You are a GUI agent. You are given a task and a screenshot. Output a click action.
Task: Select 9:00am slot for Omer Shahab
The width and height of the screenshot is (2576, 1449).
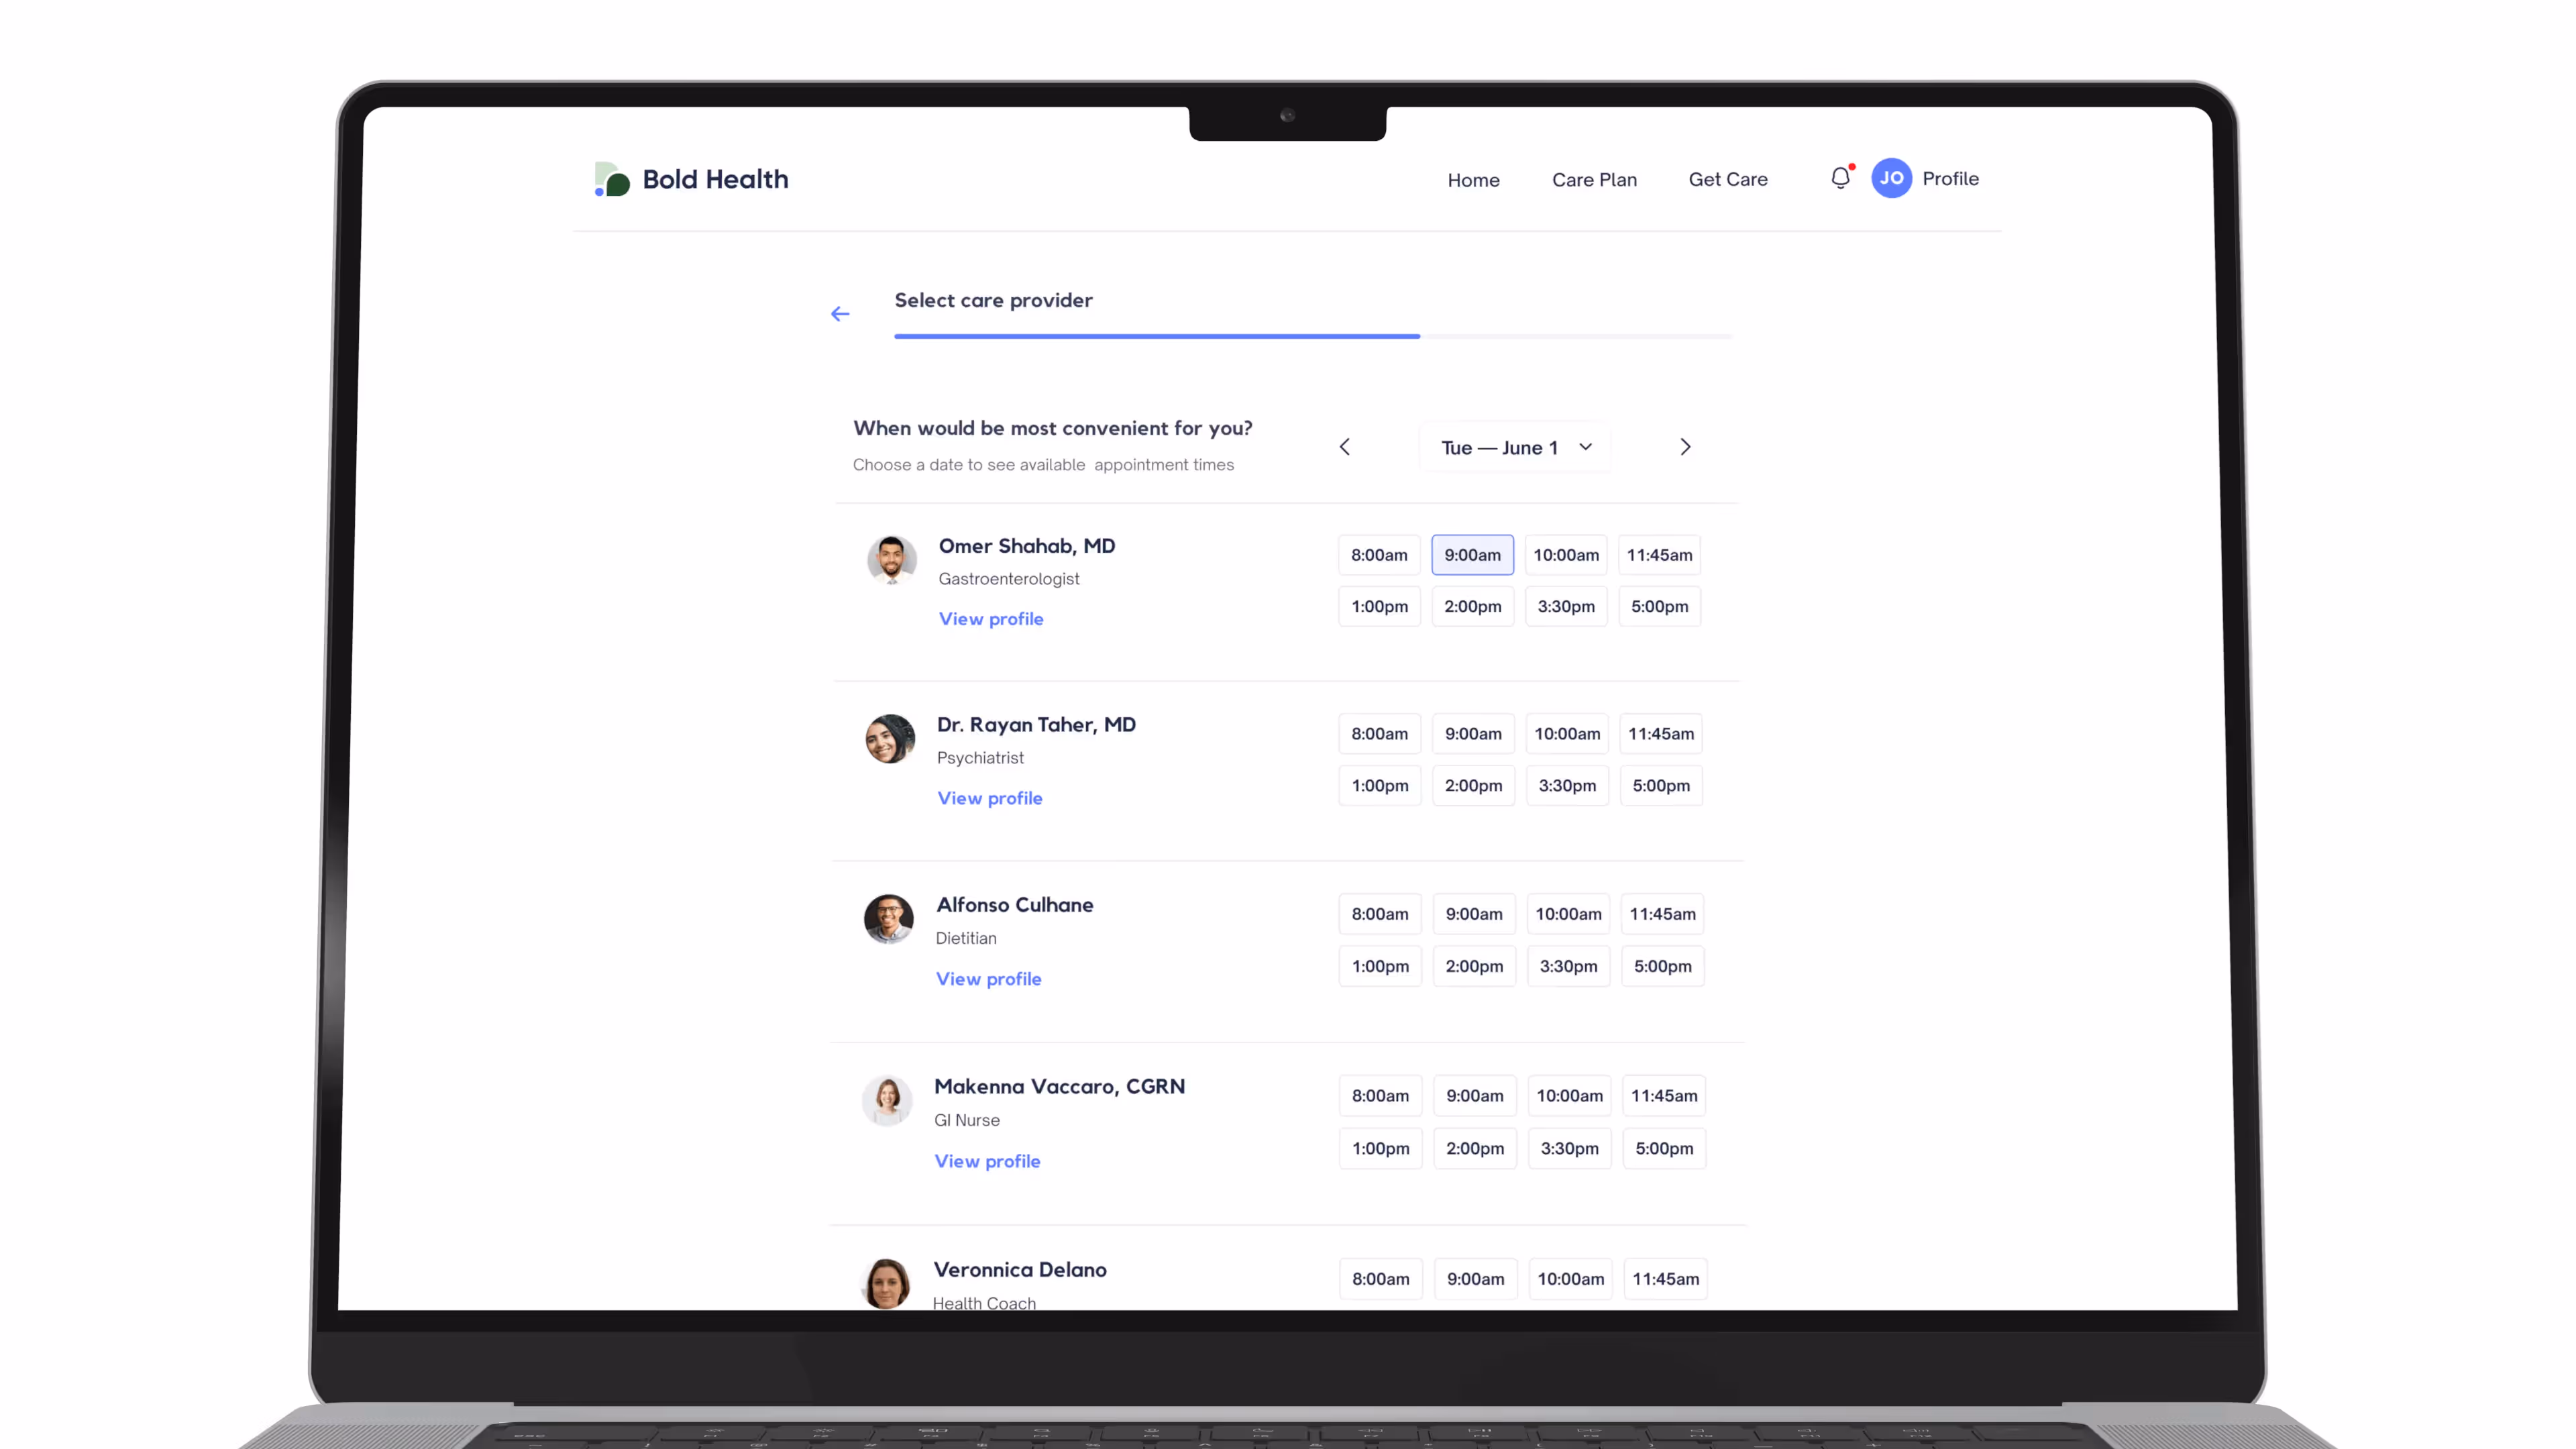1472,555
